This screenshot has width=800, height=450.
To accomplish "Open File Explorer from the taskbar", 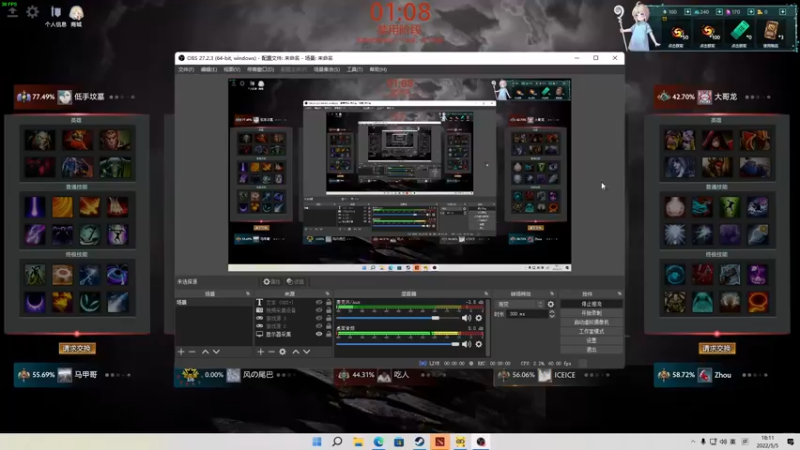I will [358, 442].
